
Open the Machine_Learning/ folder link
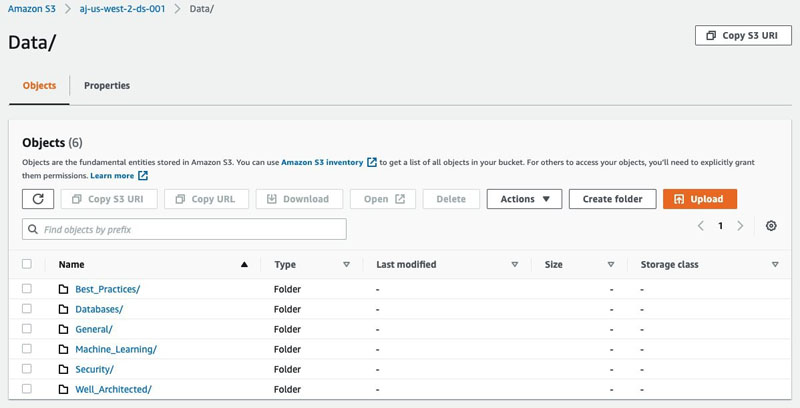click(116, 349)
